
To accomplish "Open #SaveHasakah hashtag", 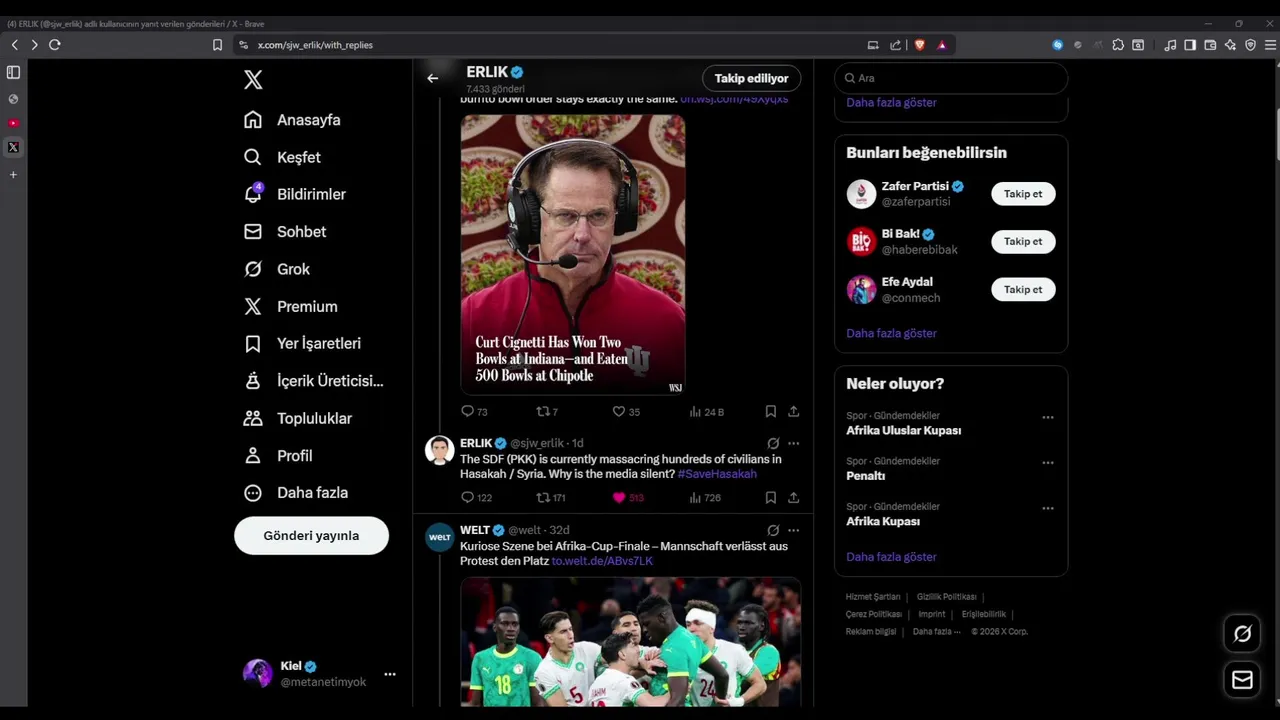I will coord(717,474).
